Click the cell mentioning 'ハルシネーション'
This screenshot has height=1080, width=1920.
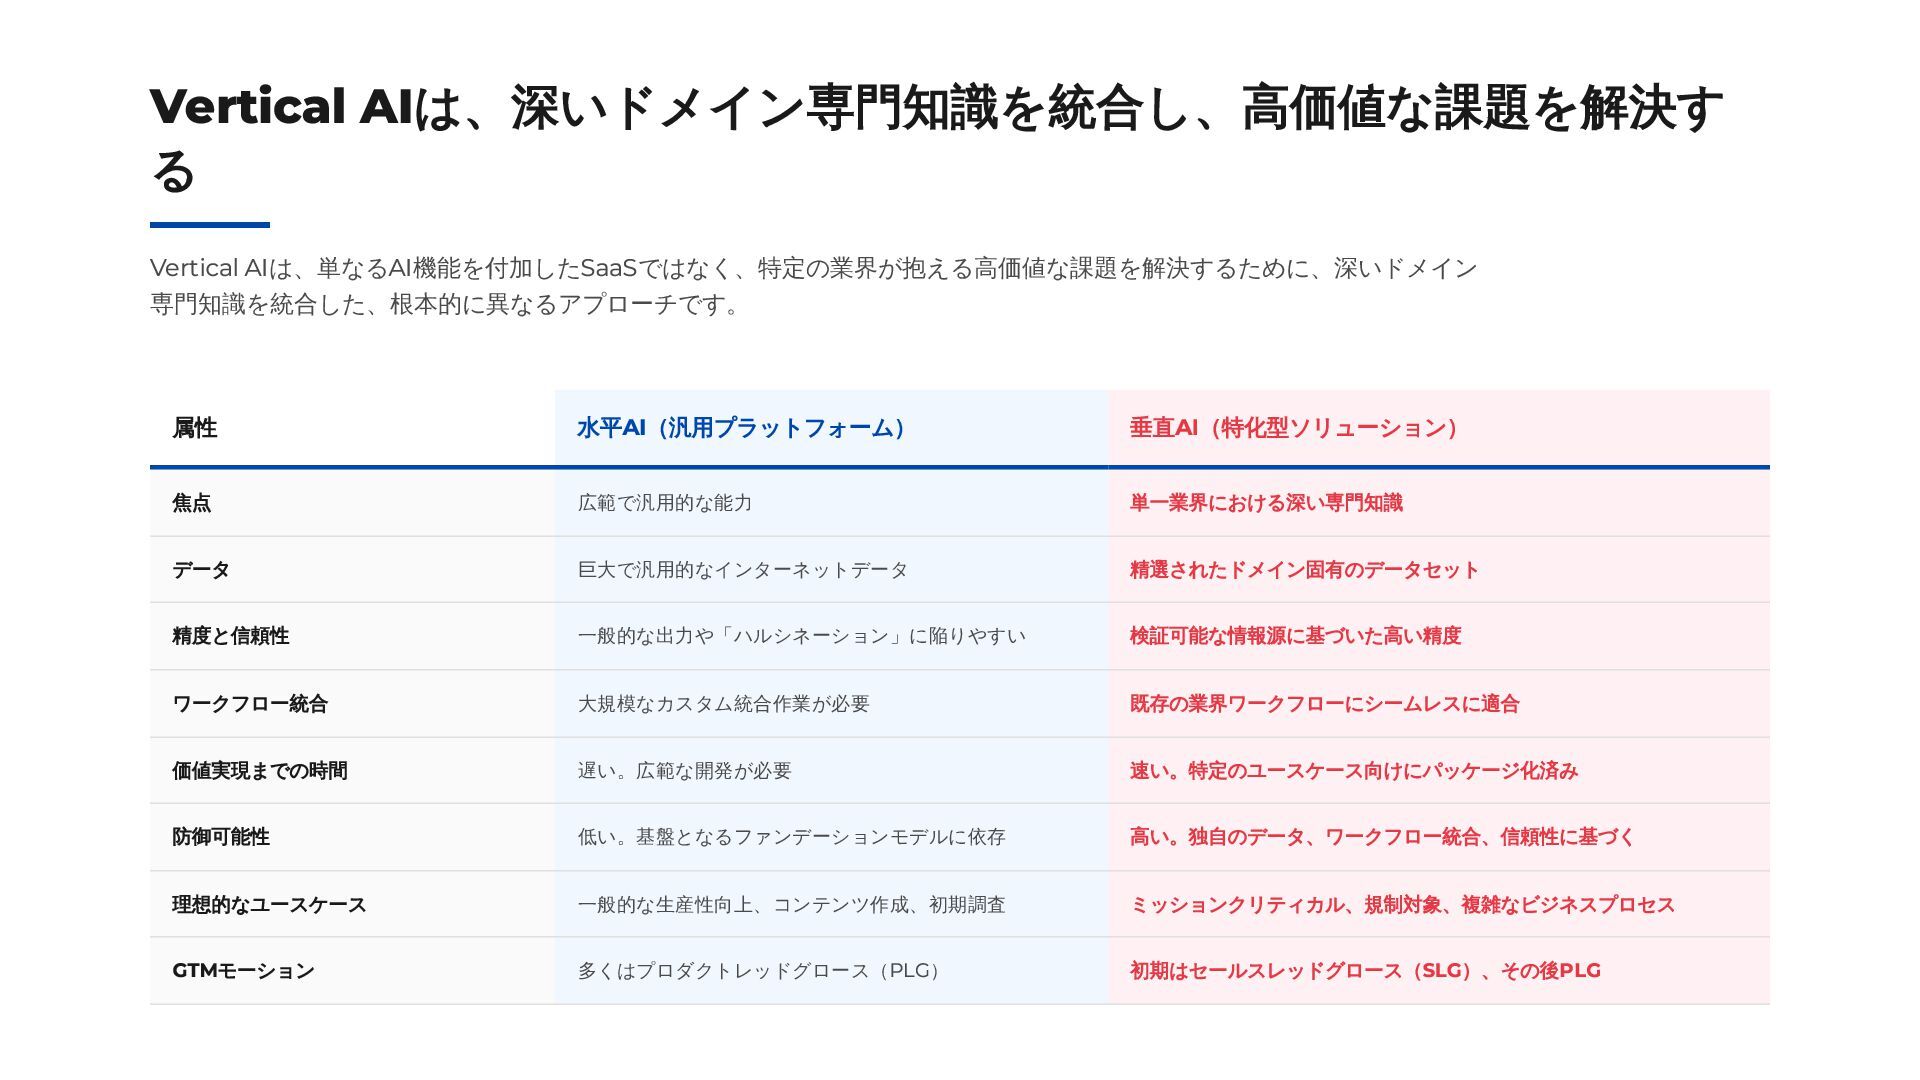801,636
